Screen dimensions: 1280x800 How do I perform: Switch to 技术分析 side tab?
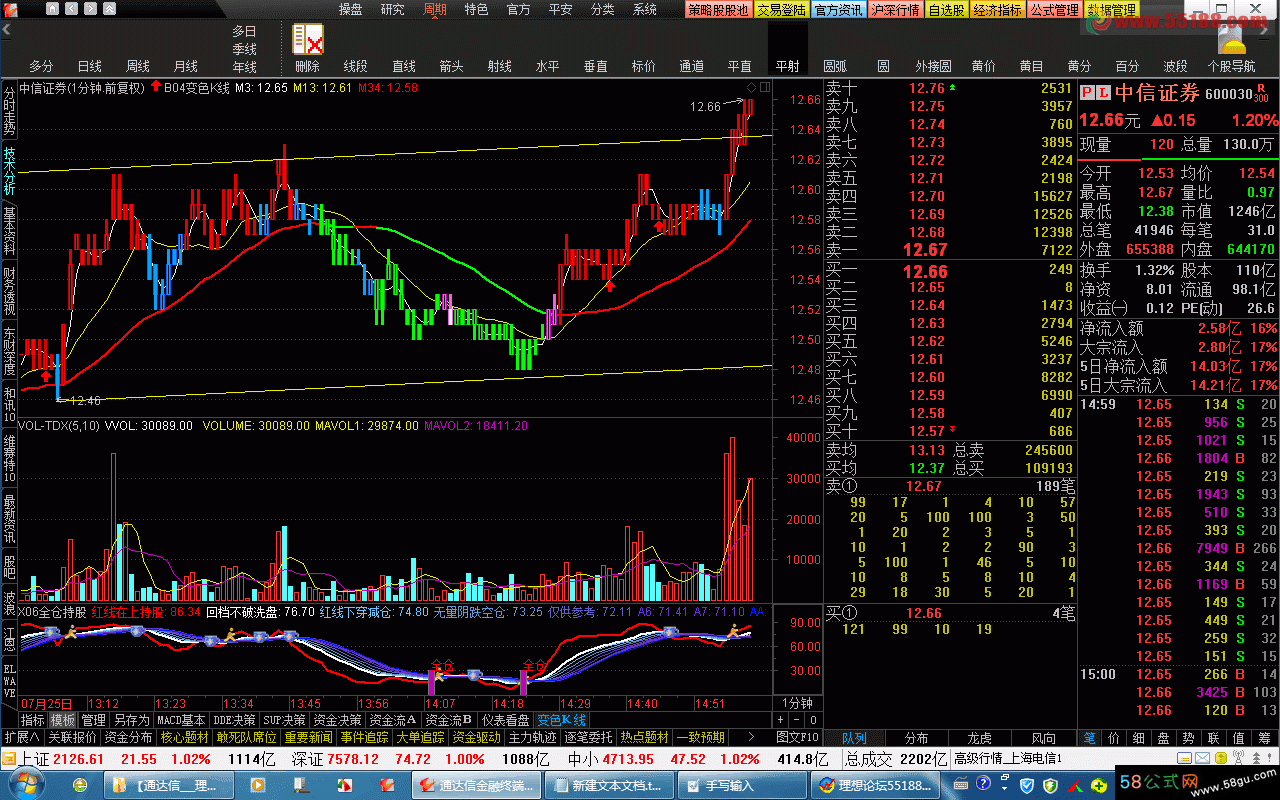click(x=9, y=171)
